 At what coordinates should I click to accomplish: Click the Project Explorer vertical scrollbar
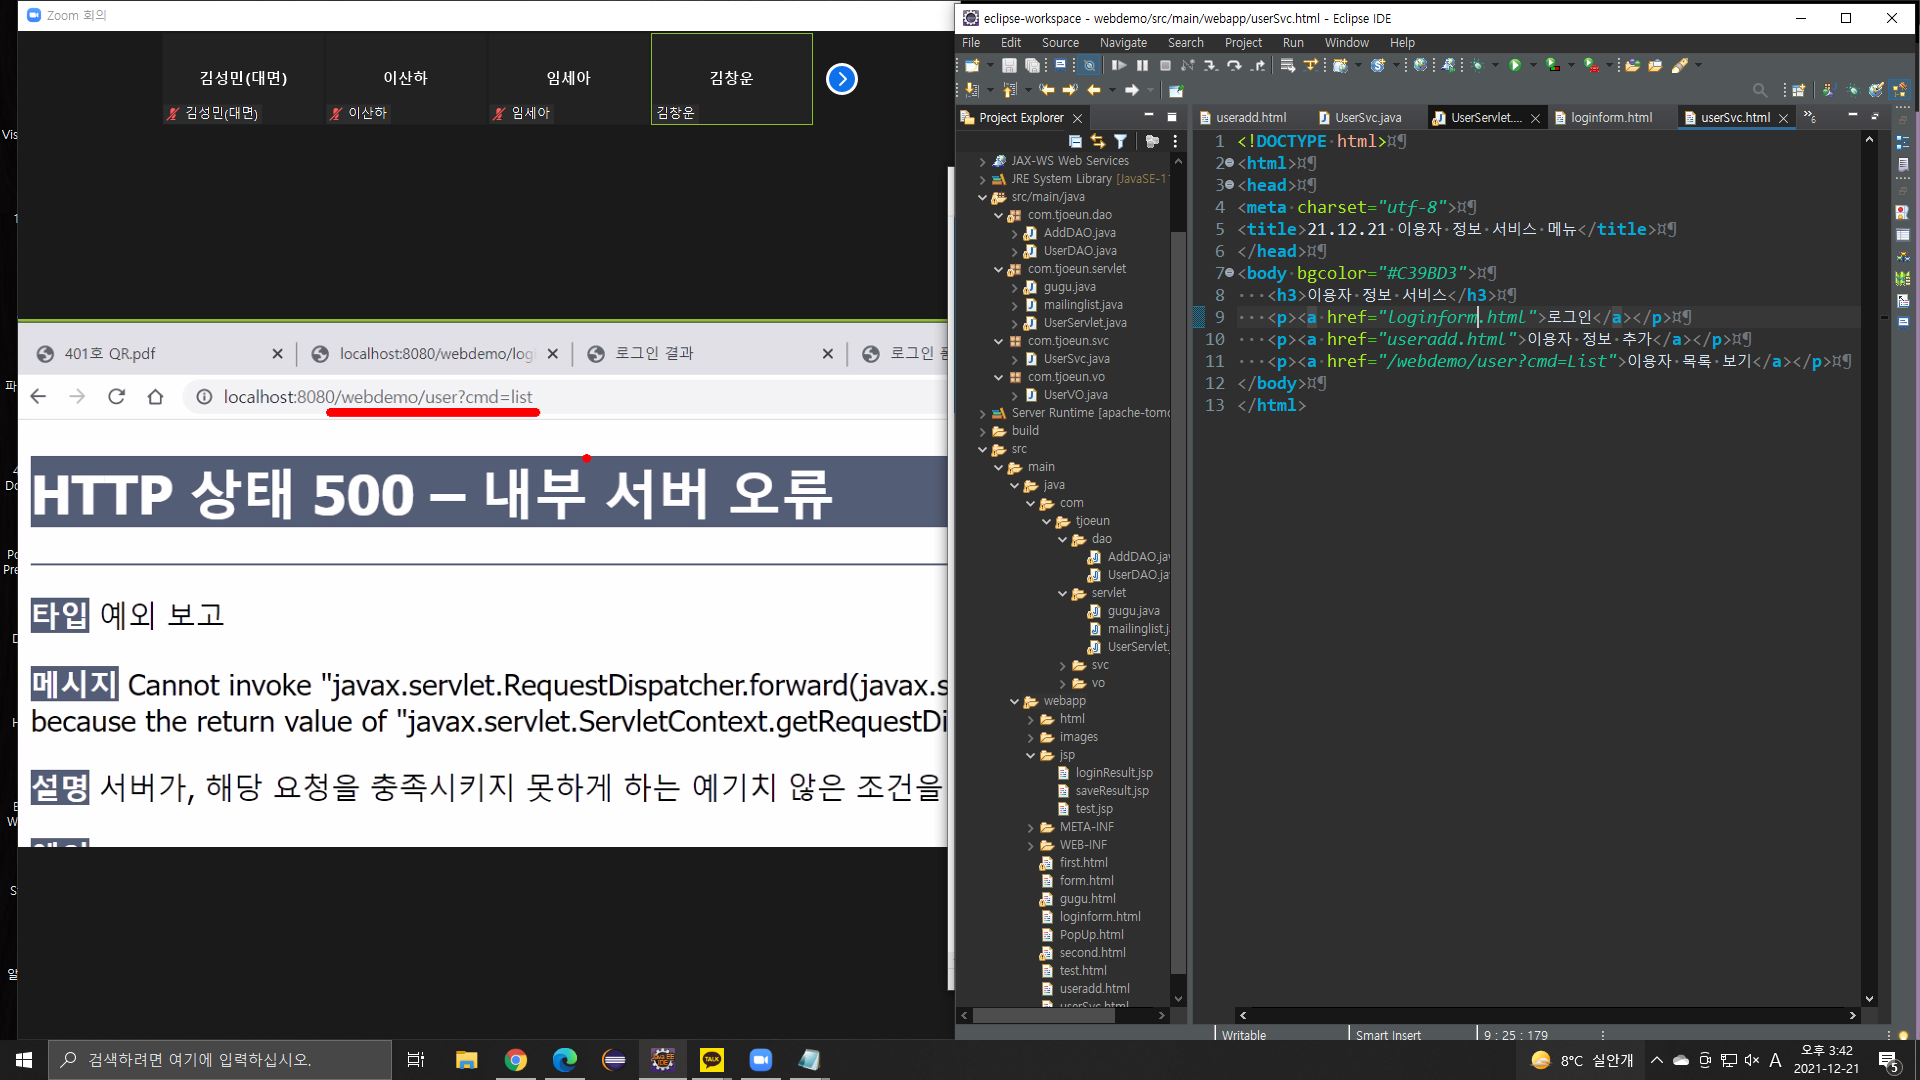pyautogui.click(x=1178, y=600)
